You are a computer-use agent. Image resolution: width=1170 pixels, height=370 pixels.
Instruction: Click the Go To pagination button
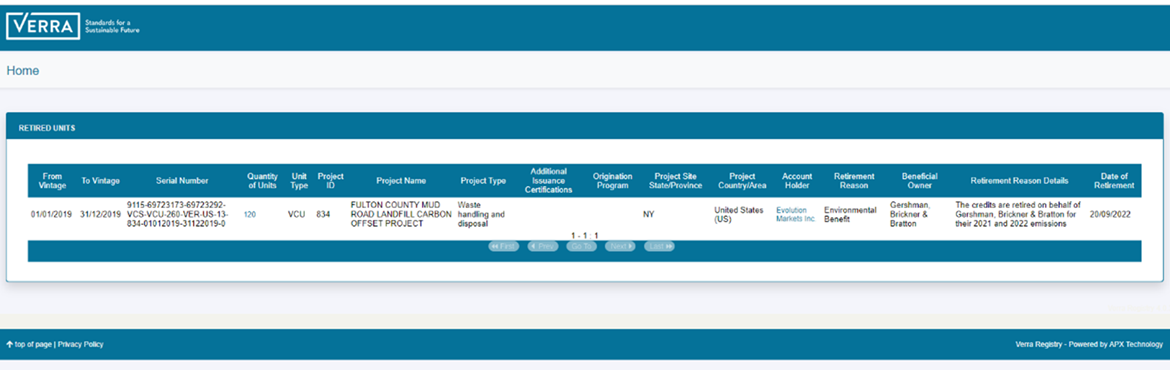pyautogui.click(x=582, y=246)
